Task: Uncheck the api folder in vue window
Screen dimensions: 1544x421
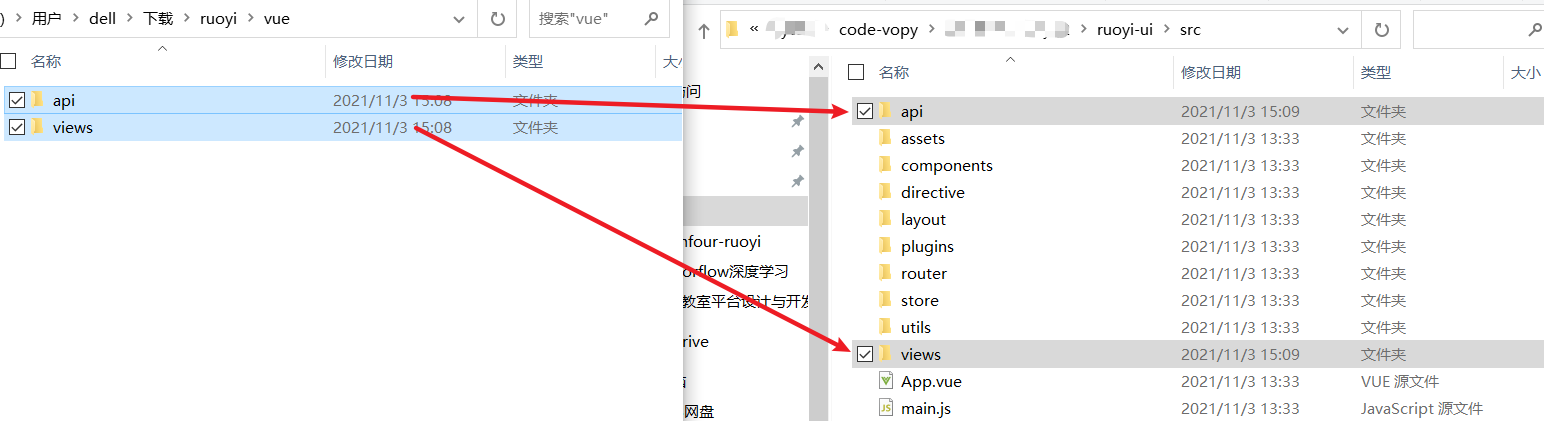Action: click(x=17, y=100)
